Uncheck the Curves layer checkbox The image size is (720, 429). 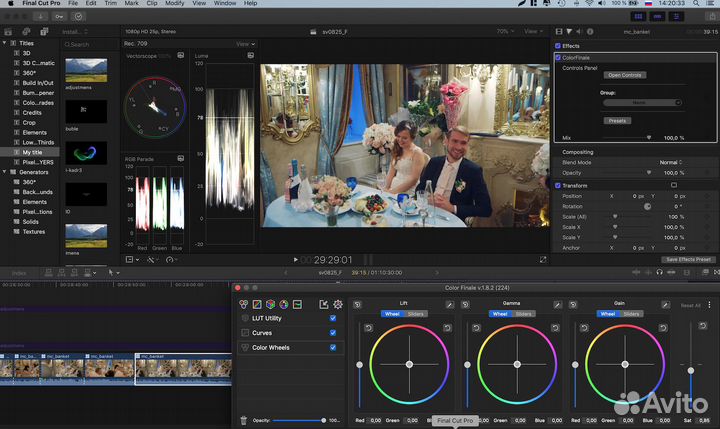coord(333,333)
